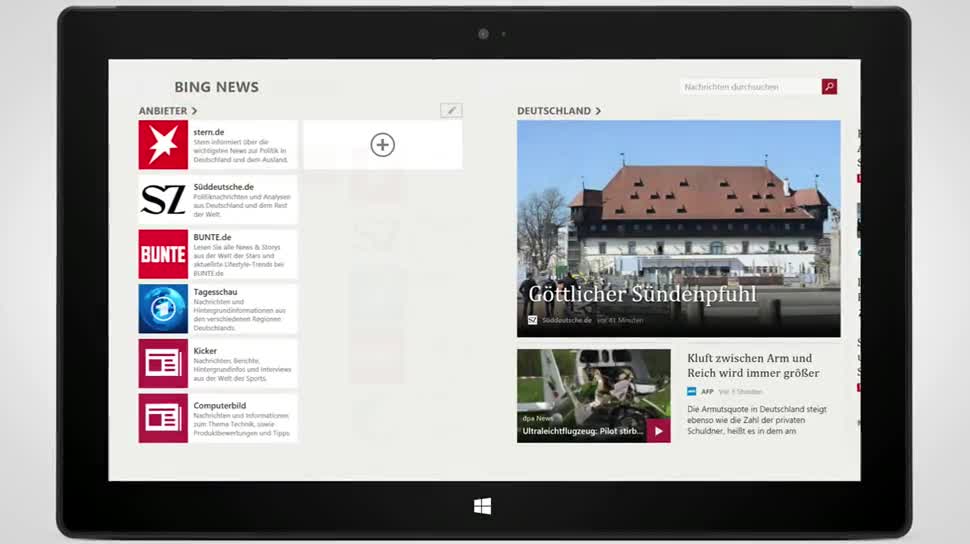Click the dpa News label on video
The height and width of the screenshot is (544, 970).
click(538, 418)
